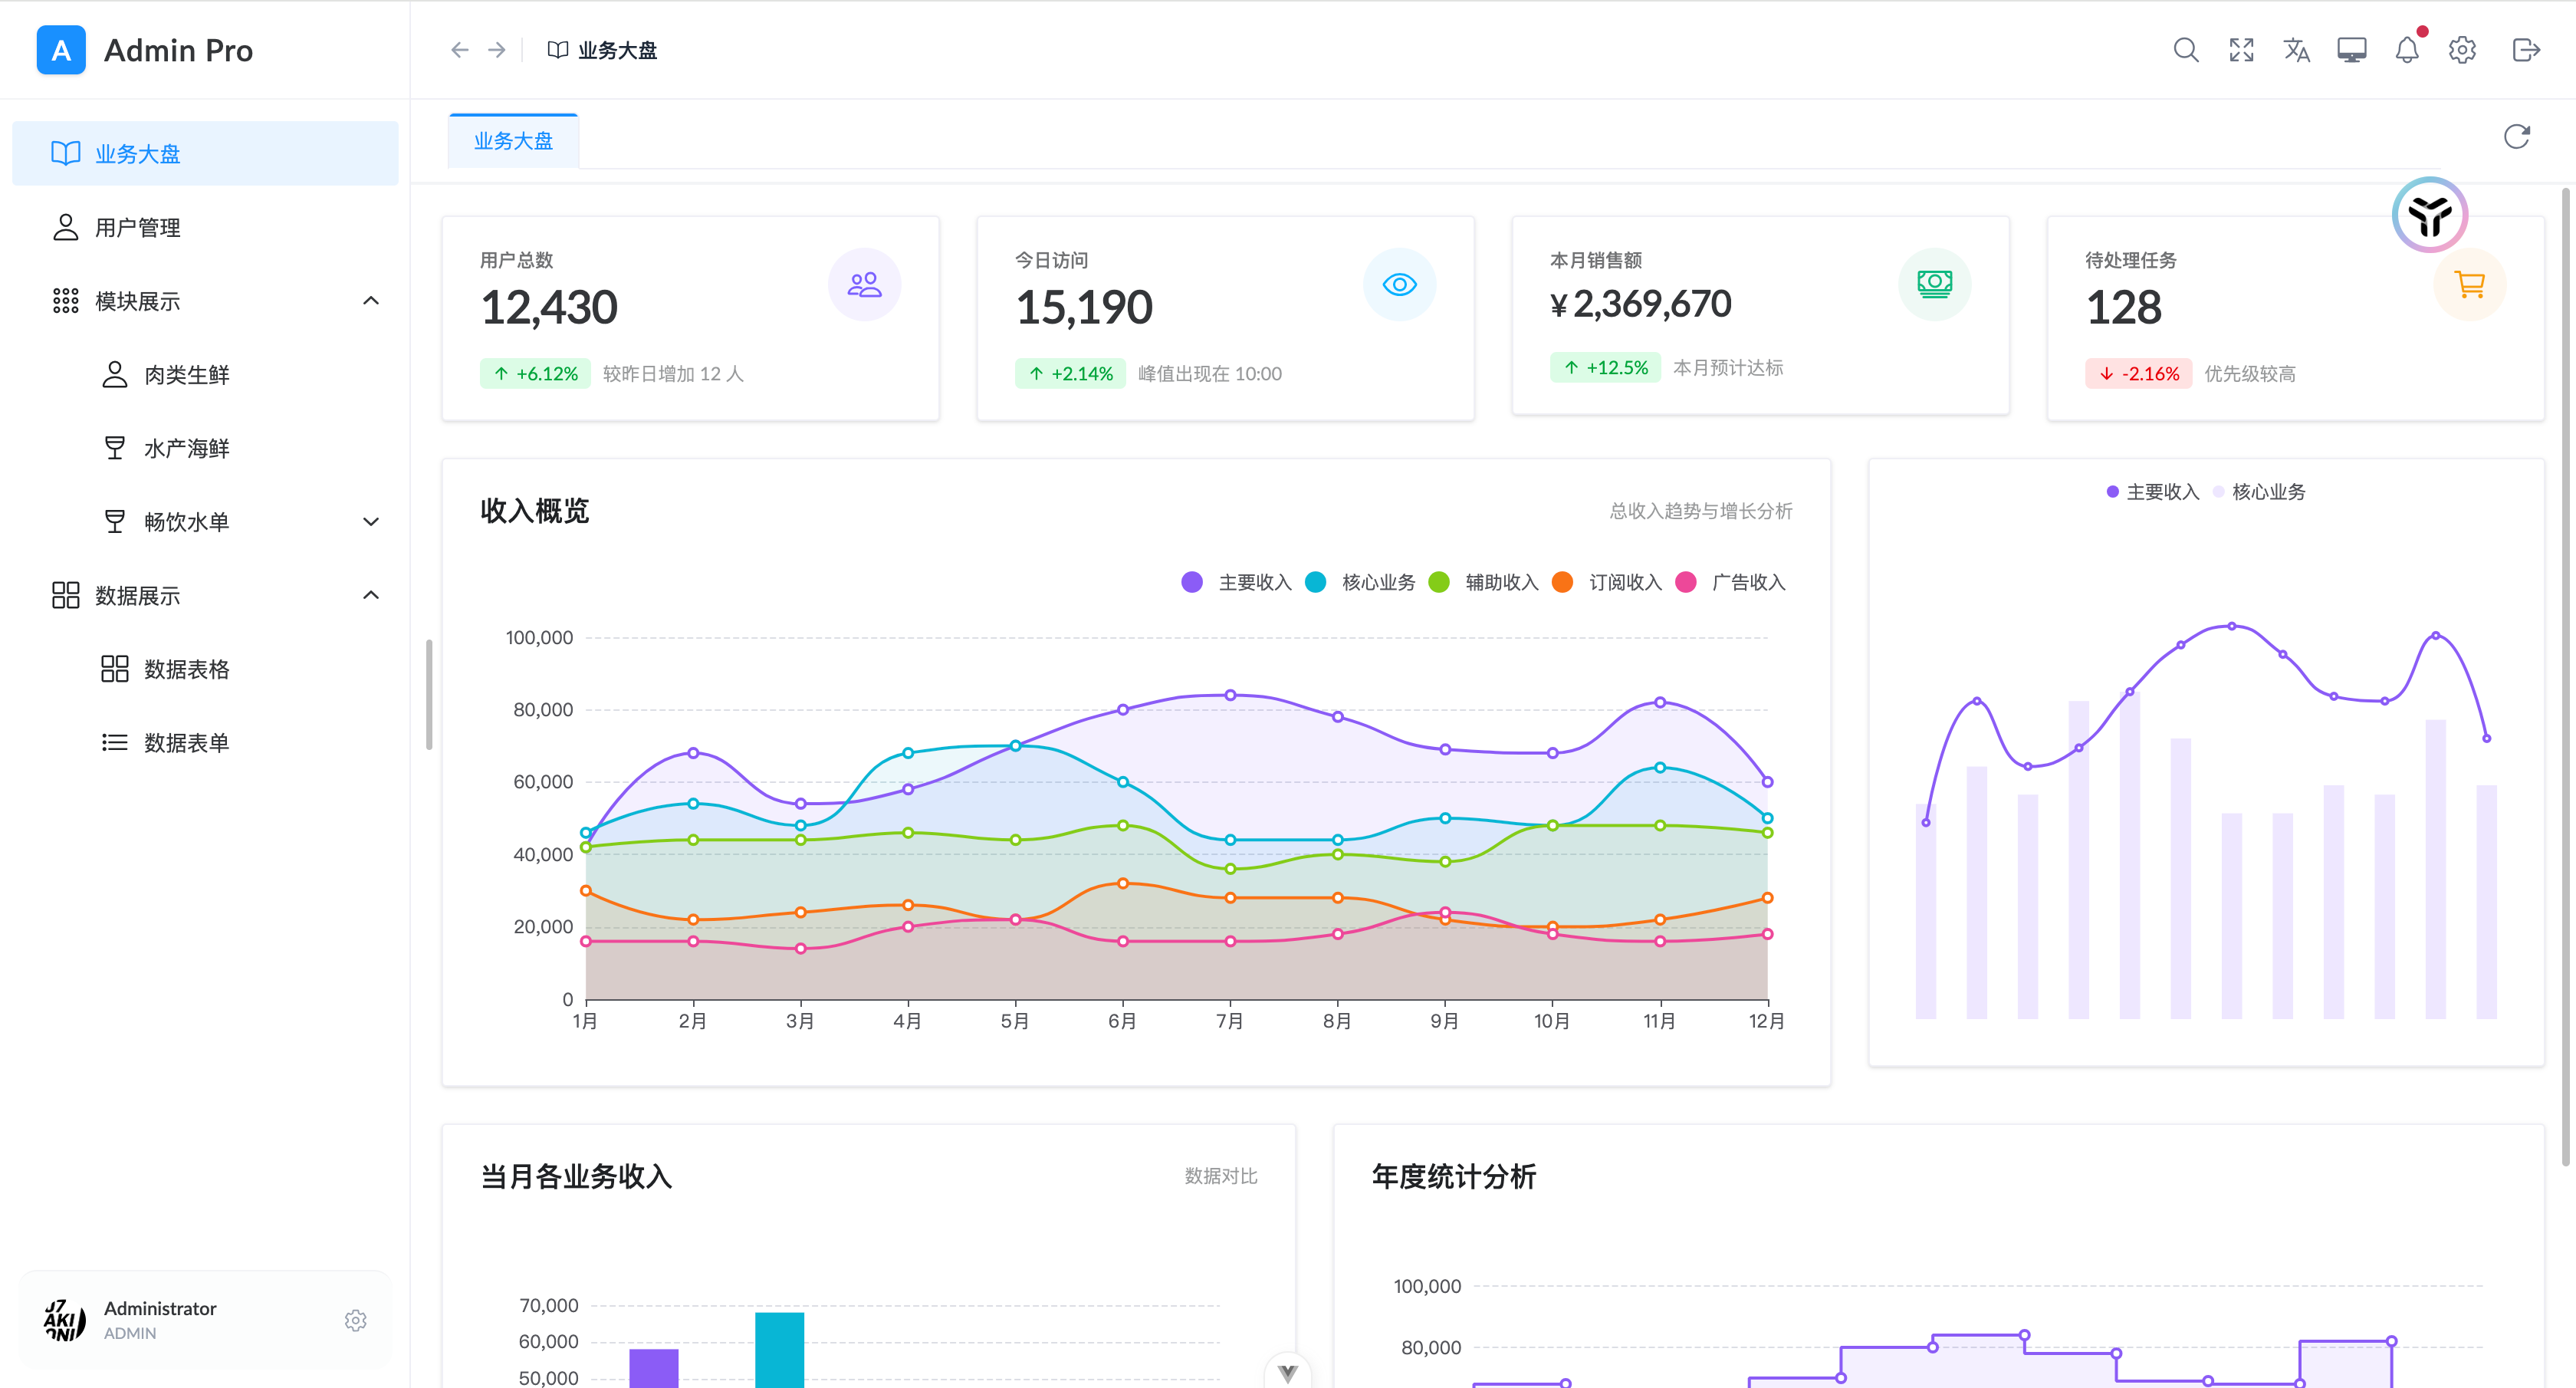
Task: Click the 7月 peak point of 主要收入 line
Action: pos(1230,695)
